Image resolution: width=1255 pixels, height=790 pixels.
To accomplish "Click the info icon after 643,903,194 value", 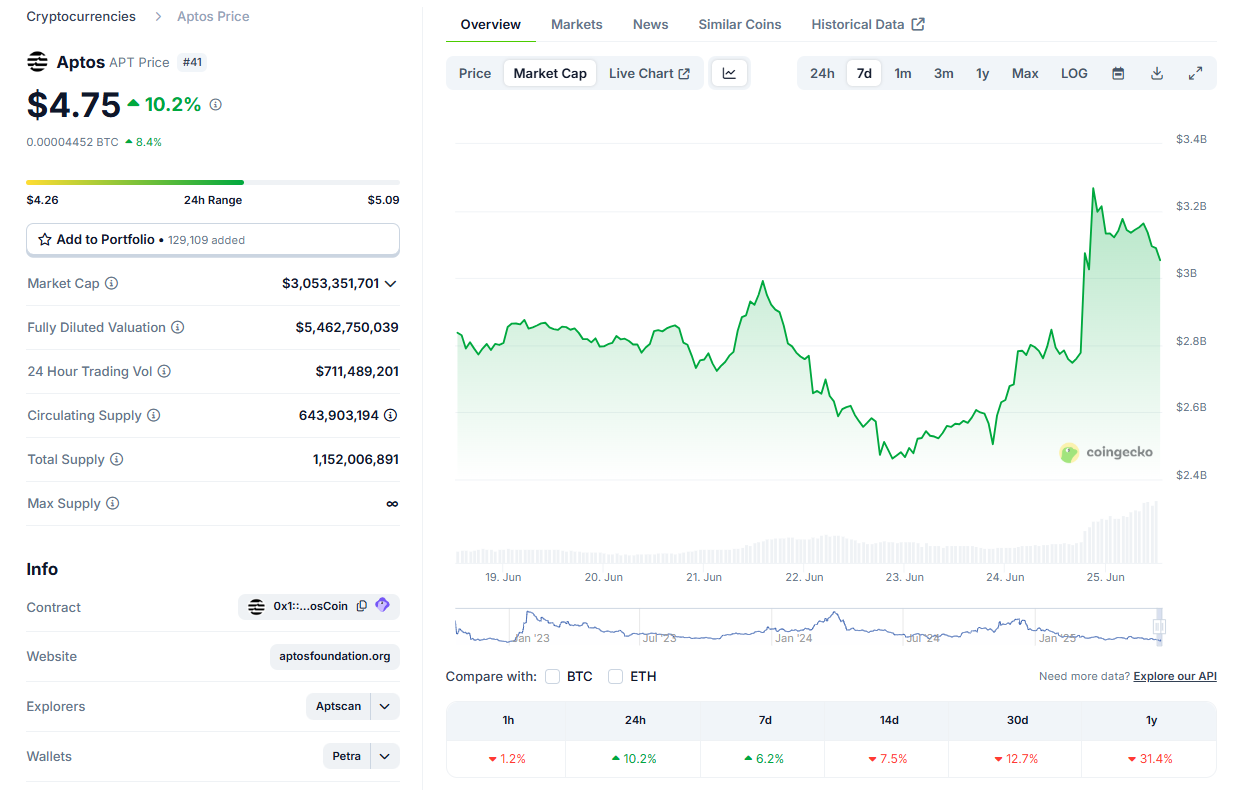I will pyautogui.click(x=391, y=415).
